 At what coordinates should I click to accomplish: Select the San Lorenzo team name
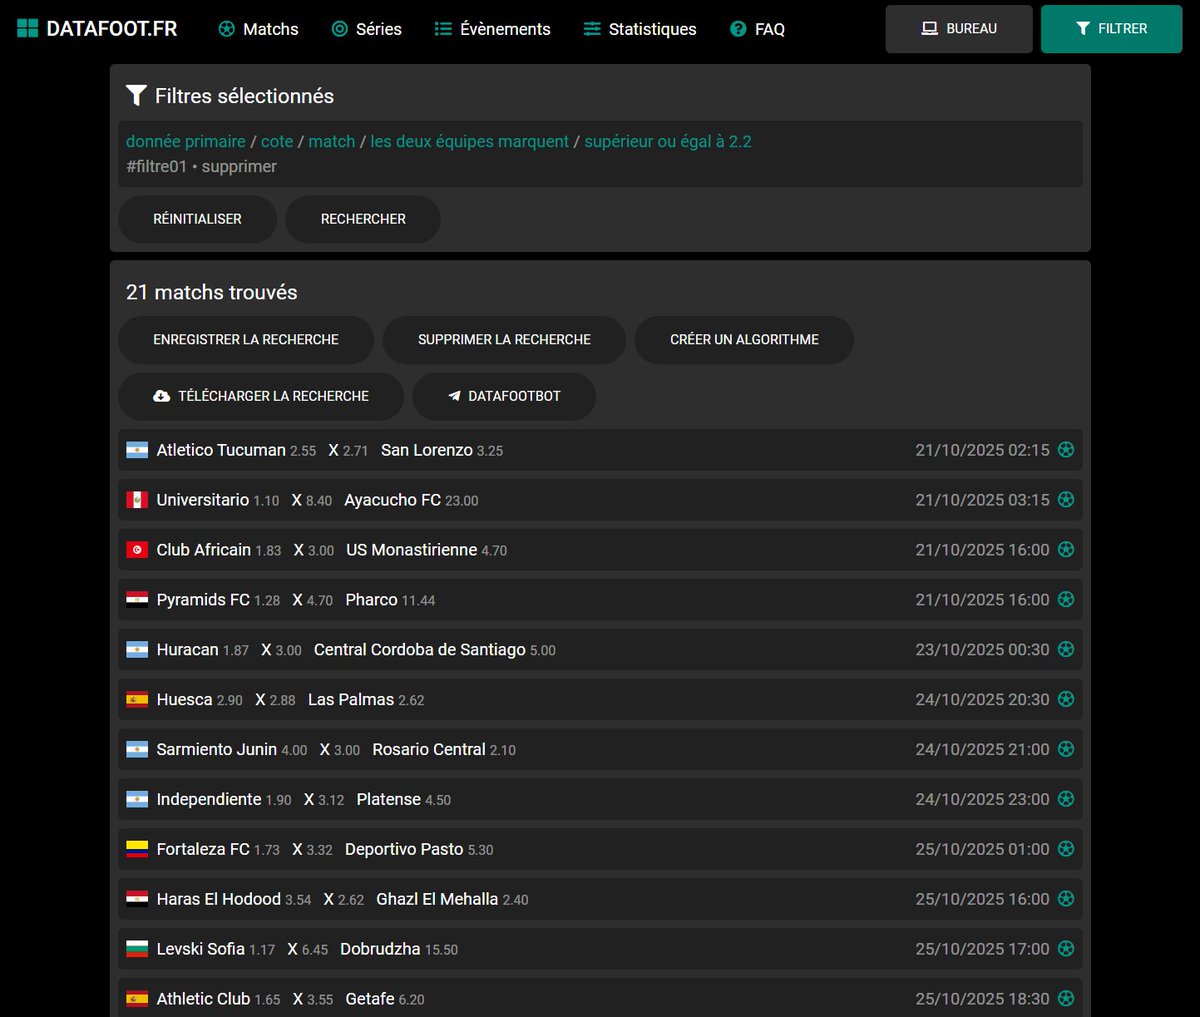427,450
